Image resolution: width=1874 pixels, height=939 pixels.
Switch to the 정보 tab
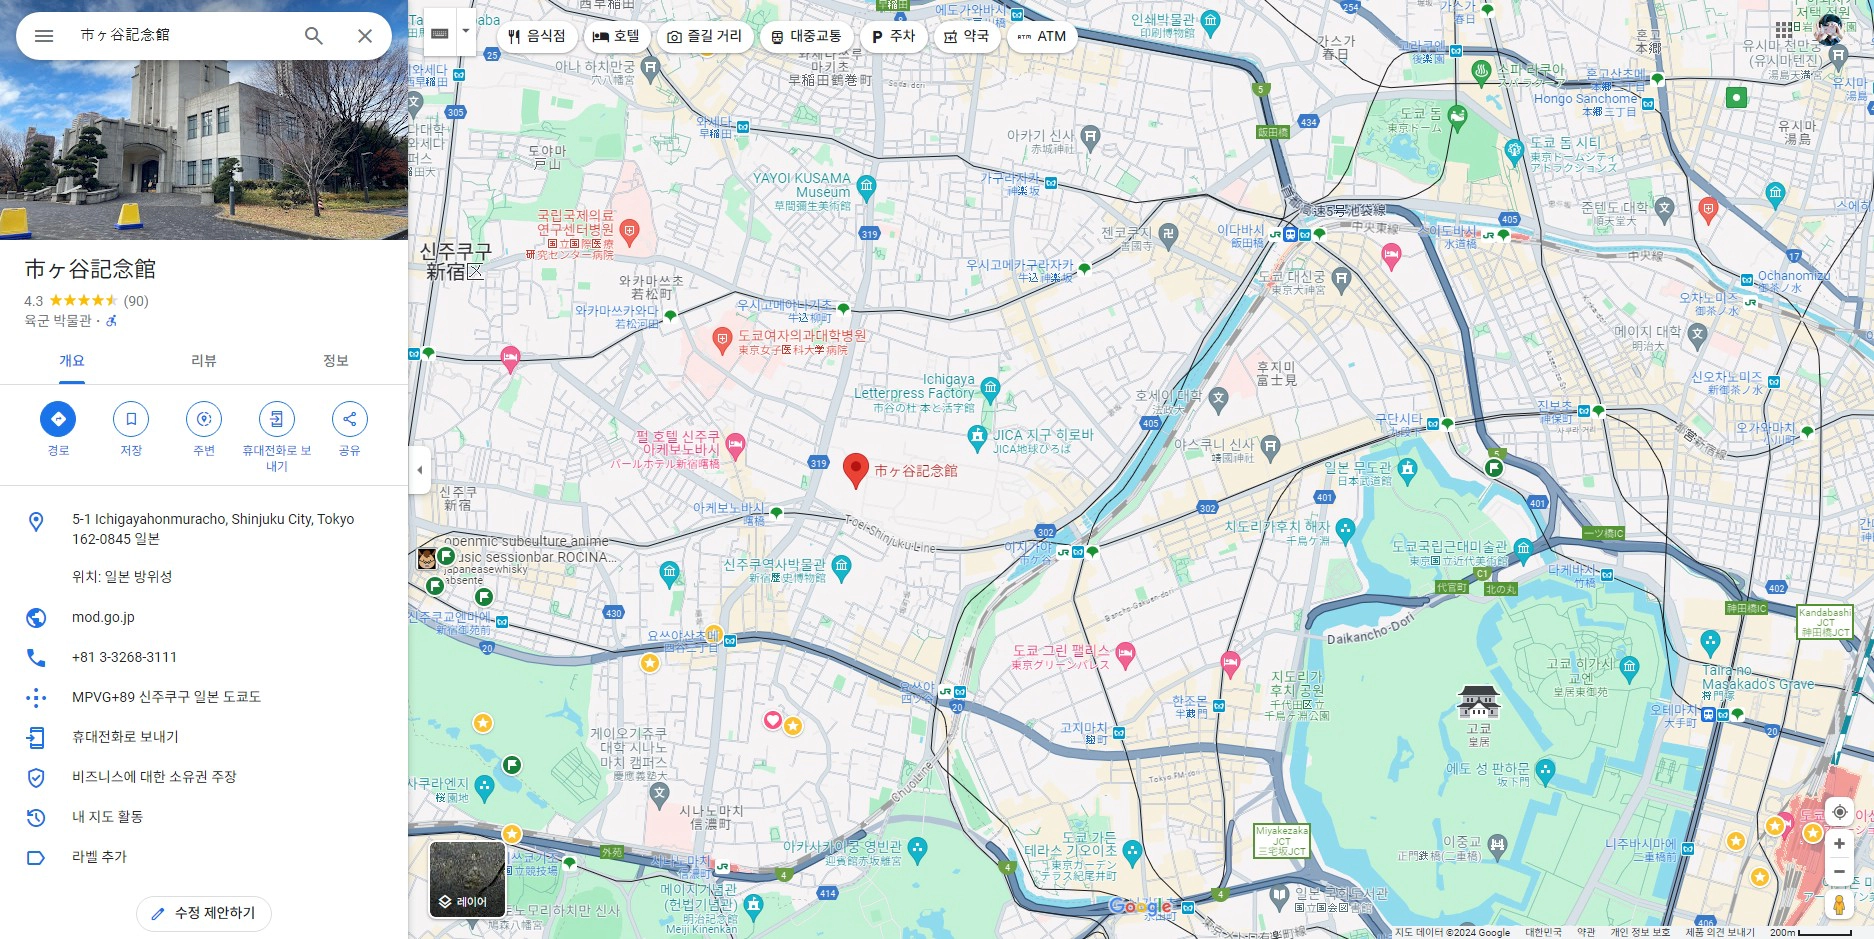336,361
